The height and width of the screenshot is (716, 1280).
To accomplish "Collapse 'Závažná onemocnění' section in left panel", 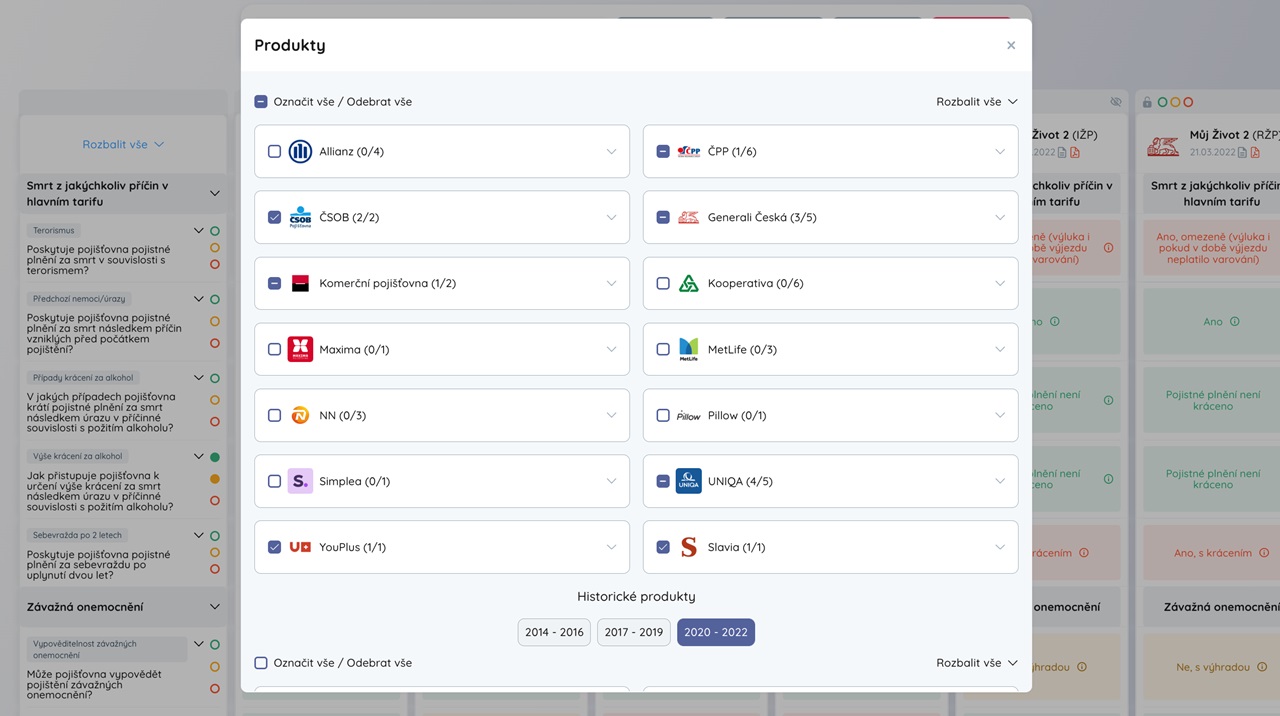I will [x=214, y=607].
